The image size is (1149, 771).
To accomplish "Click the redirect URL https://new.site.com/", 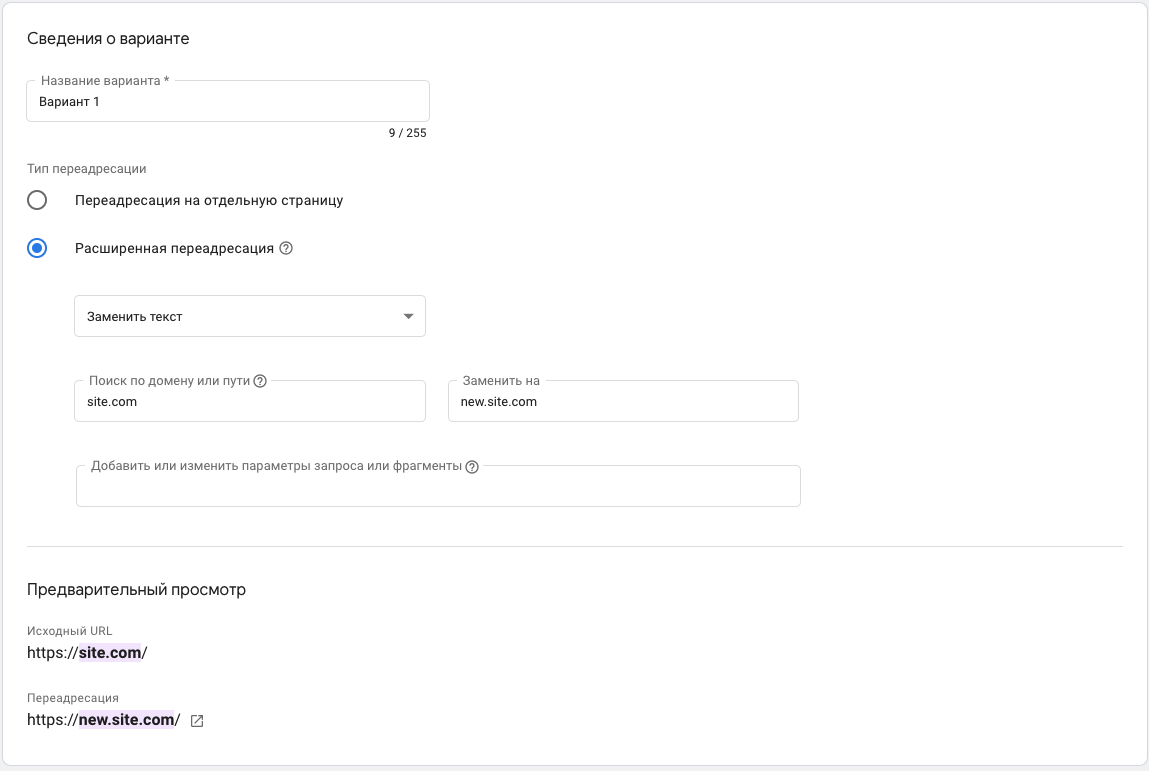I will click(x=103, y=720).
